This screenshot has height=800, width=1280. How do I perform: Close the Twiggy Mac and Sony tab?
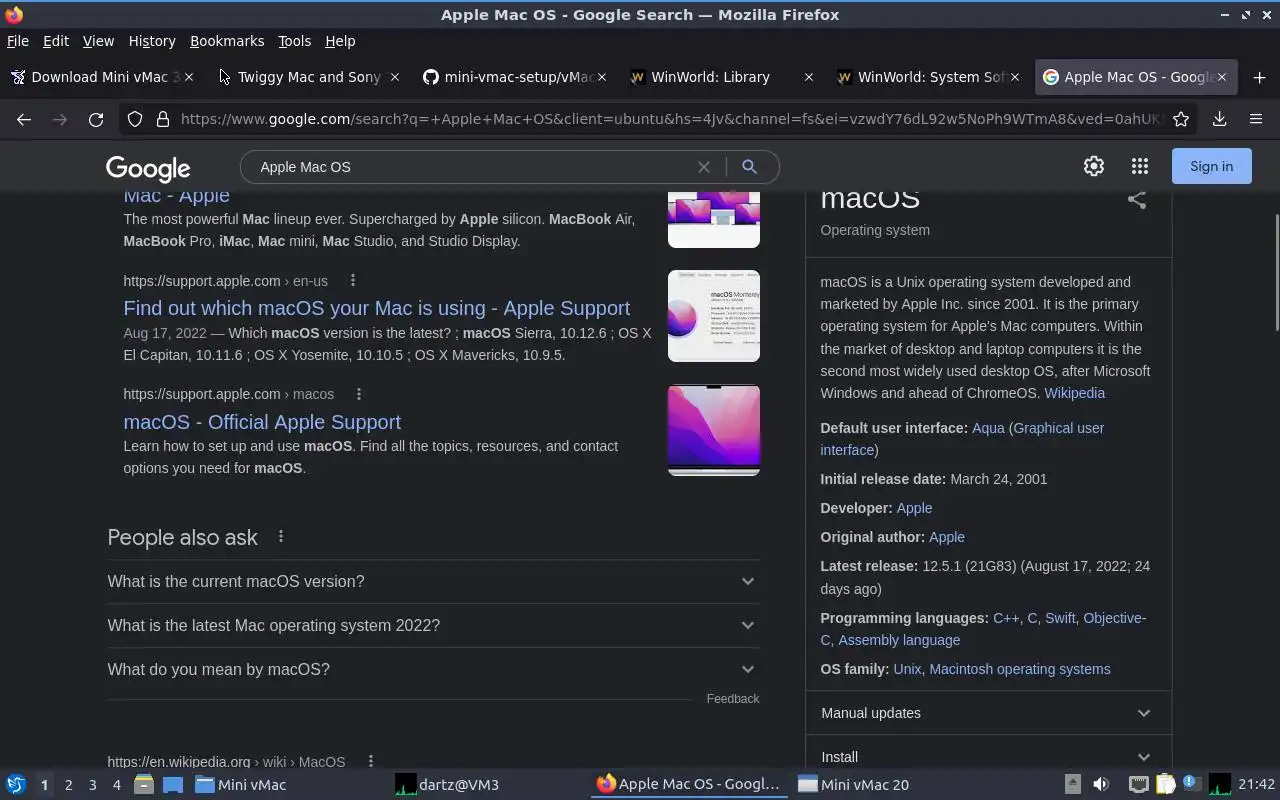[395, 77]
